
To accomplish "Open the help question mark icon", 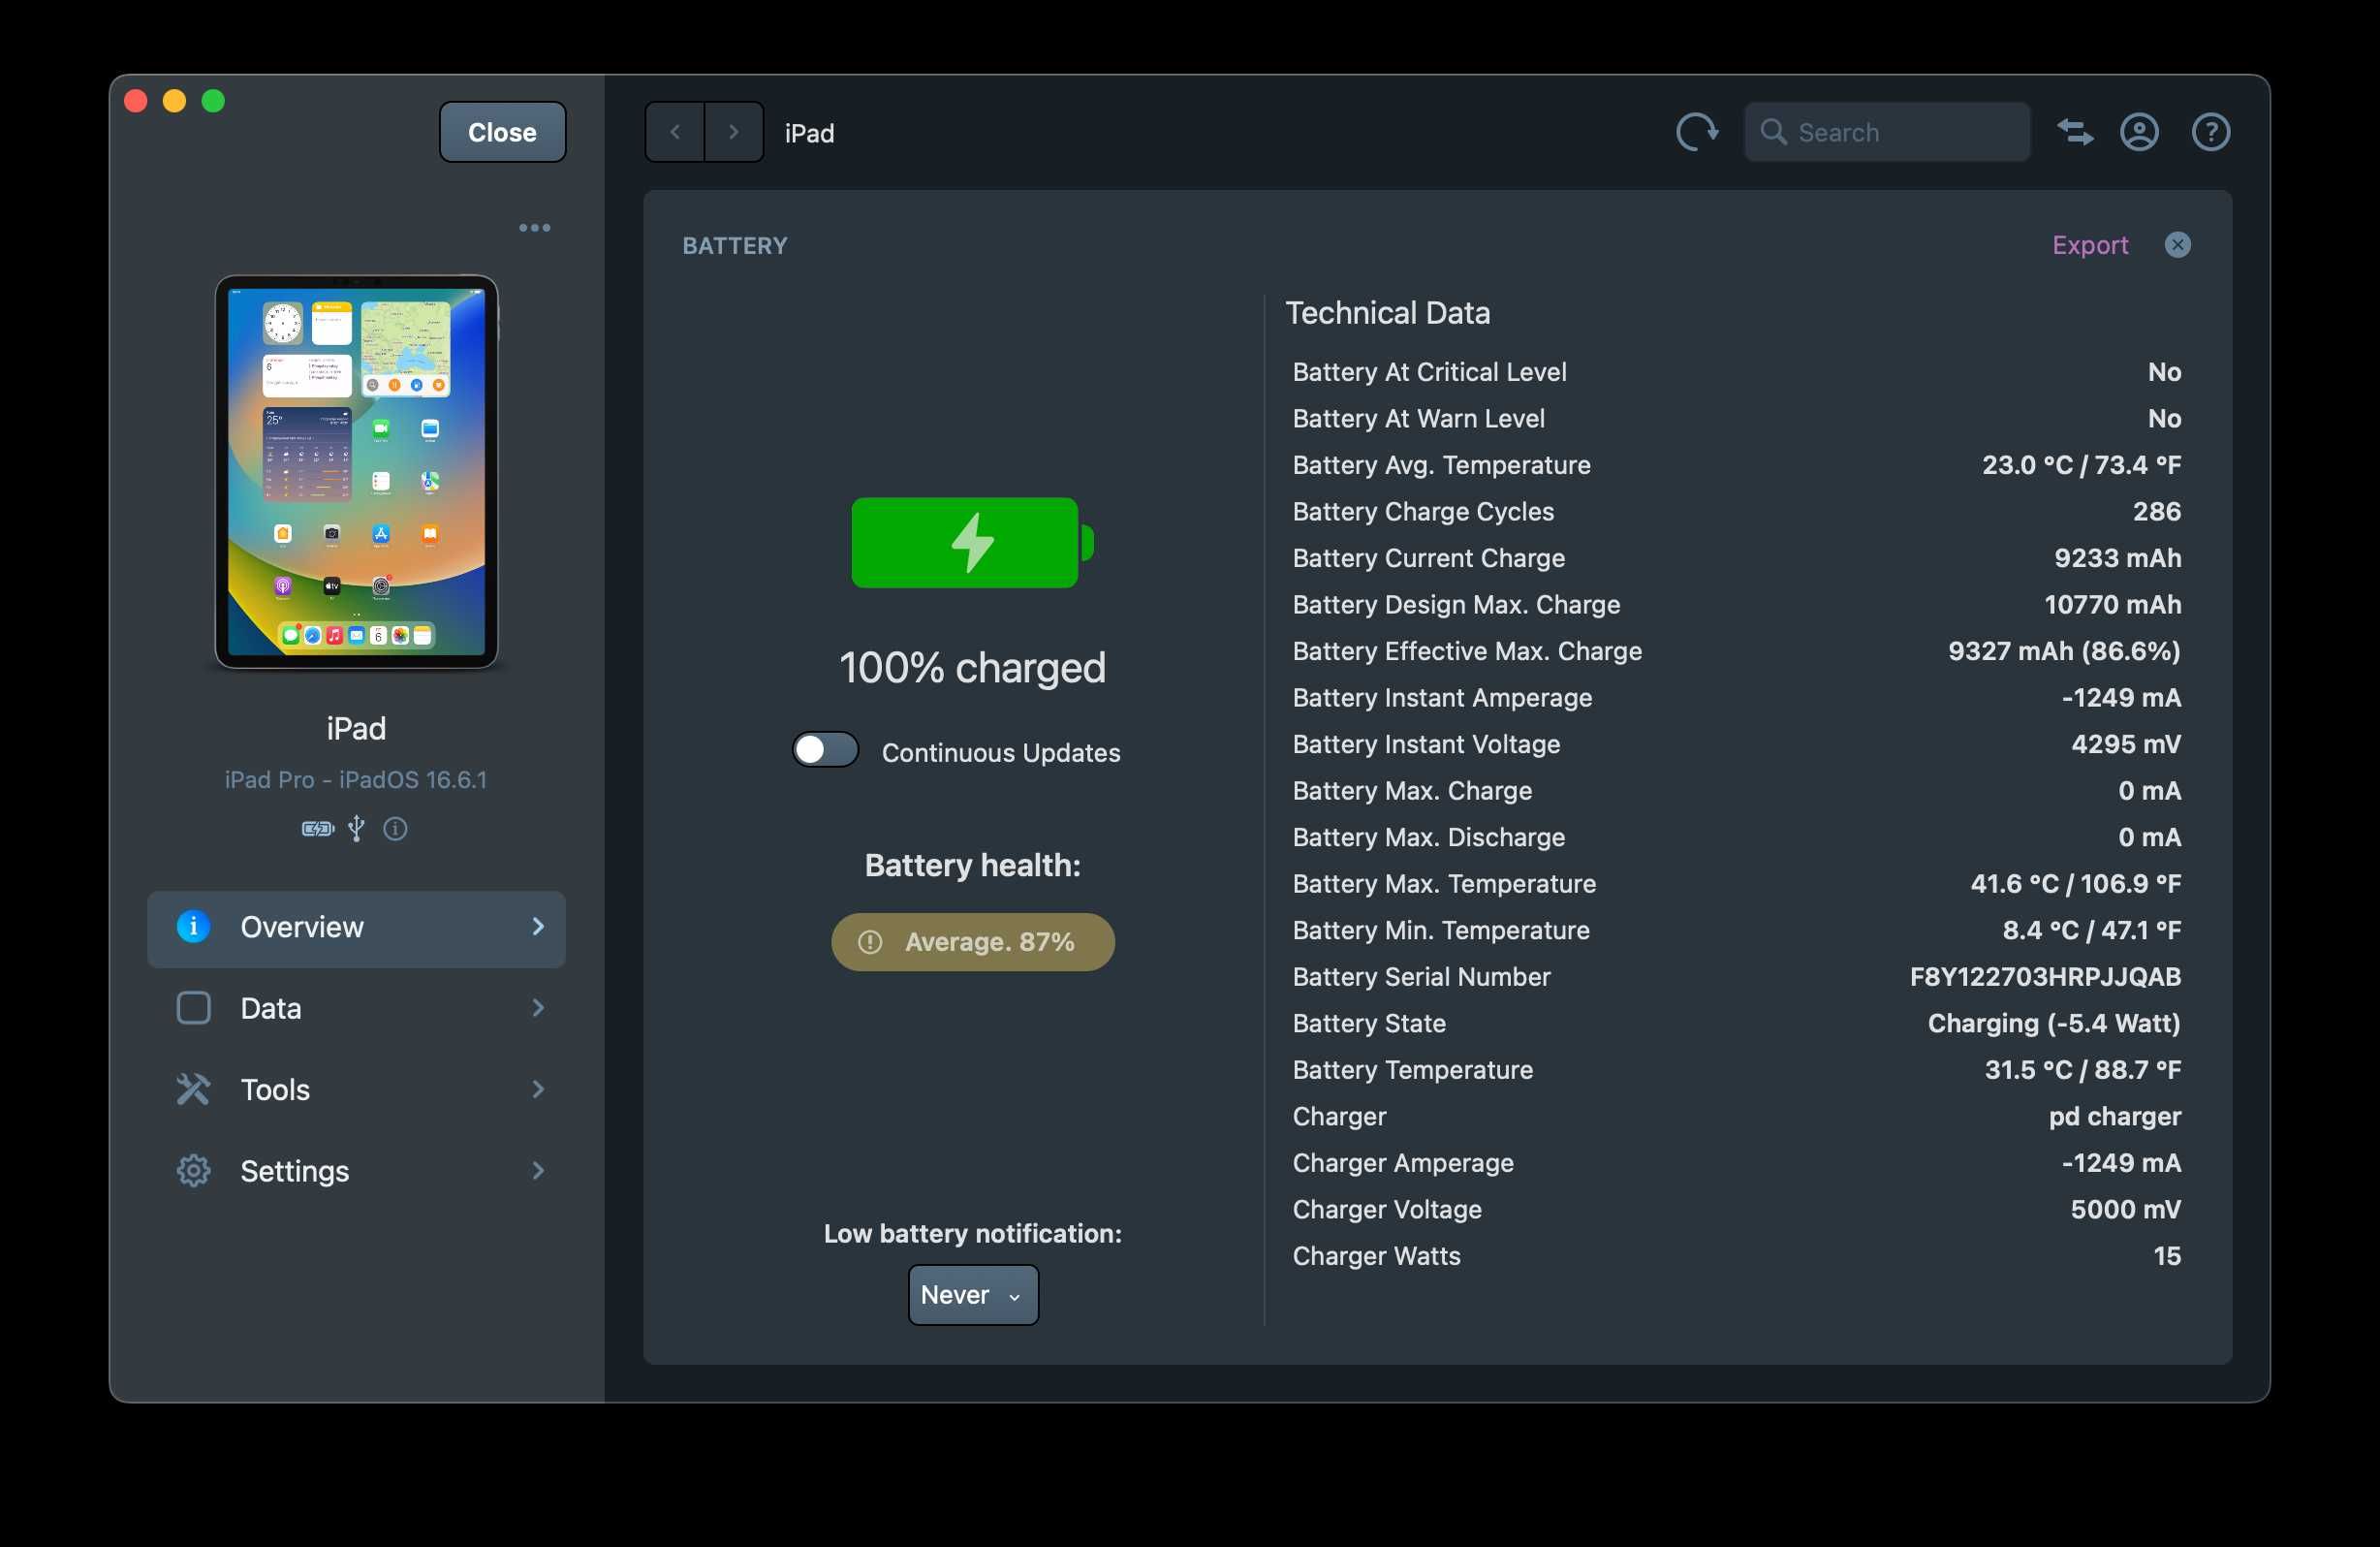I will pos(2210,132).
